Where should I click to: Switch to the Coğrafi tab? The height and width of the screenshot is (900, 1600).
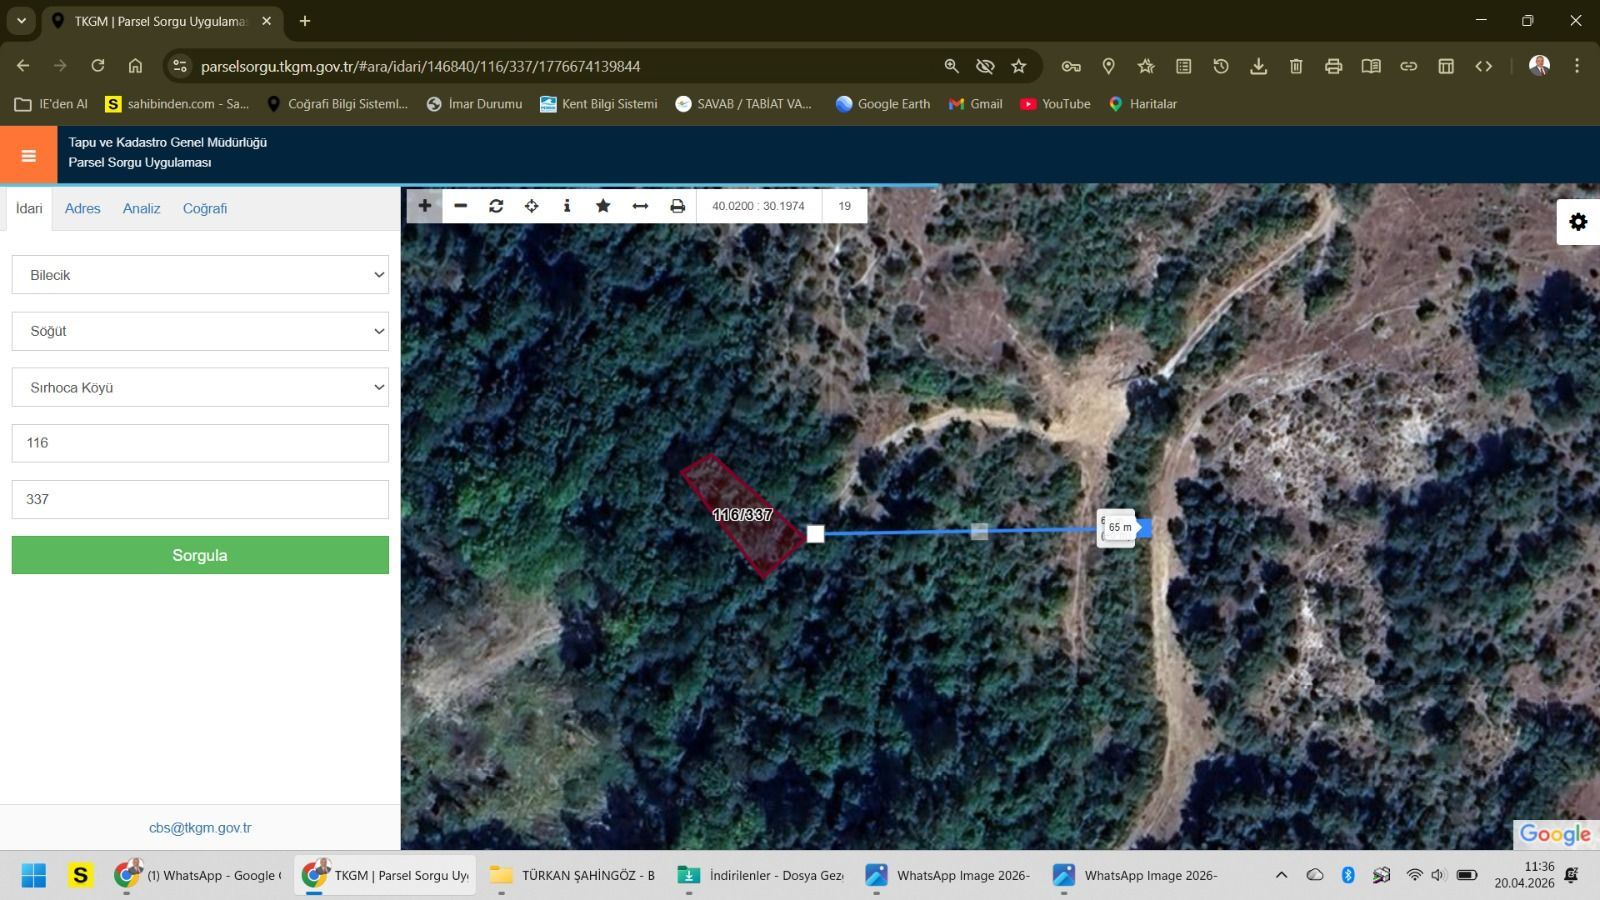(205, 209)
